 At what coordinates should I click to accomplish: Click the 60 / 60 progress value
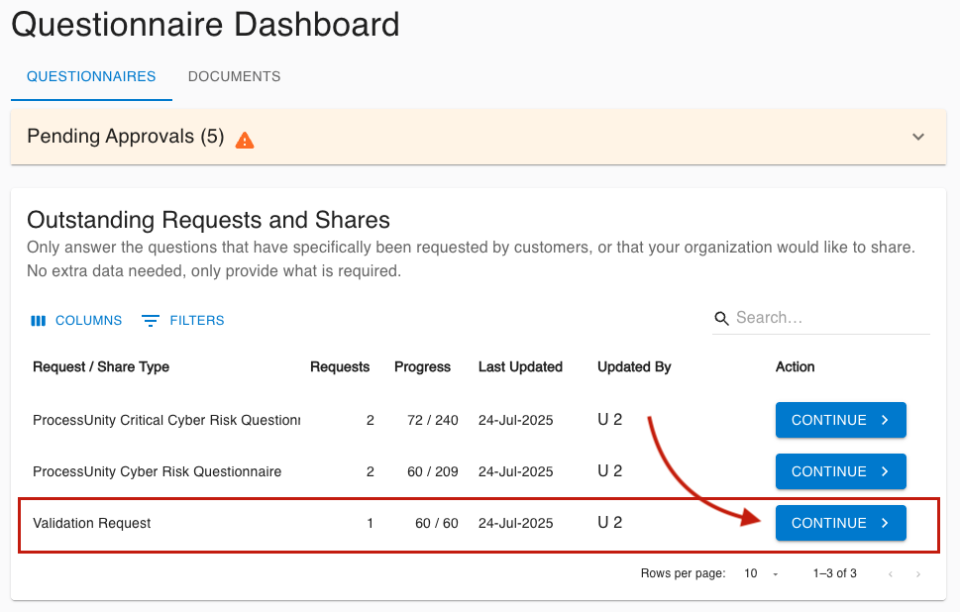coord(436,523)
